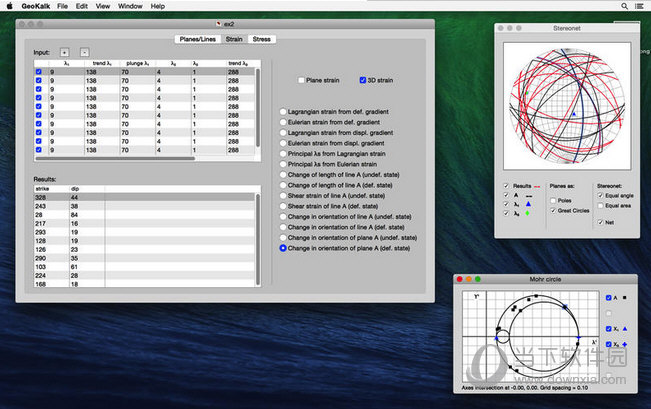Image resolution: width=651 pixels, height=409 pixels.
Task: Open the View menu
Action: point(103,6)
